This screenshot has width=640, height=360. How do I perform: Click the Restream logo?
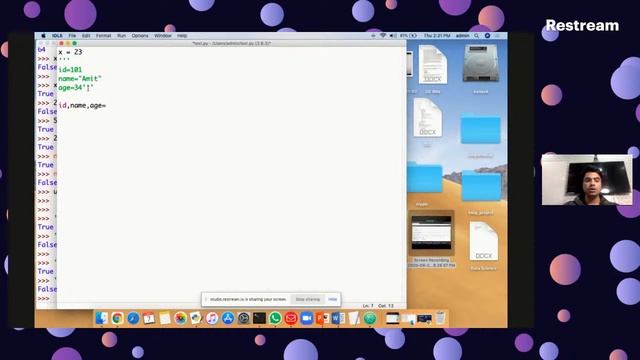(582, 25)
